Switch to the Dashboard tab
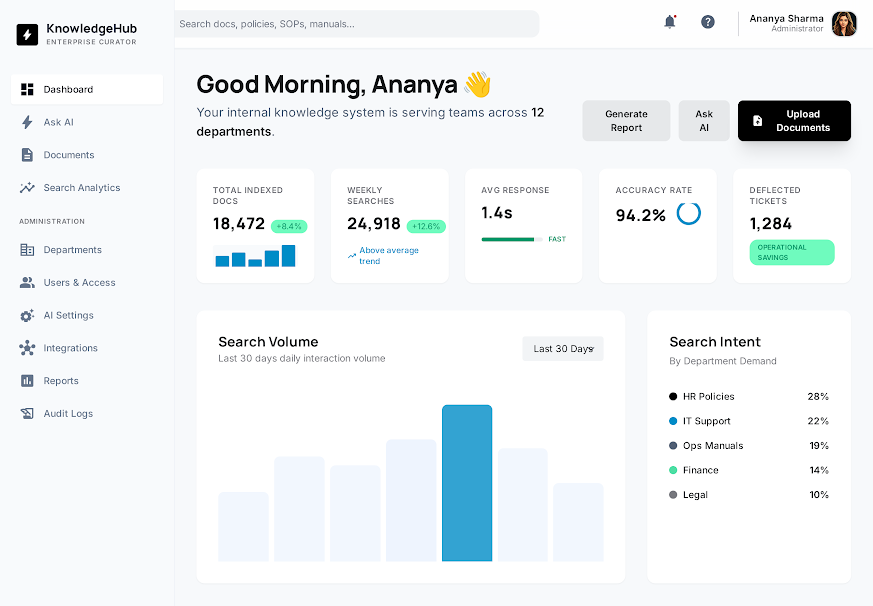 (67, 89)
